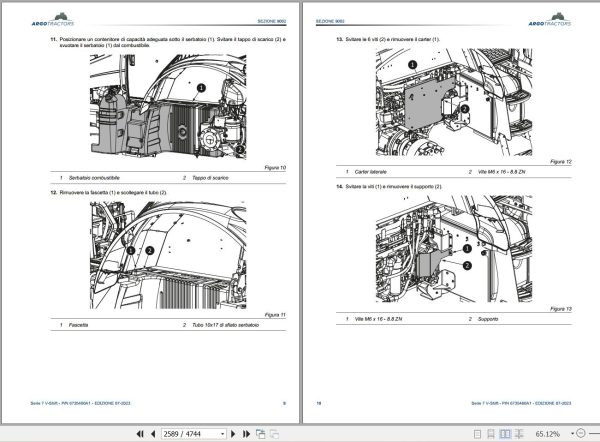This screenshot has width=600, height=442.
Task: Go to the previous page
Action: pyautogui.click(x=153, y=434)
